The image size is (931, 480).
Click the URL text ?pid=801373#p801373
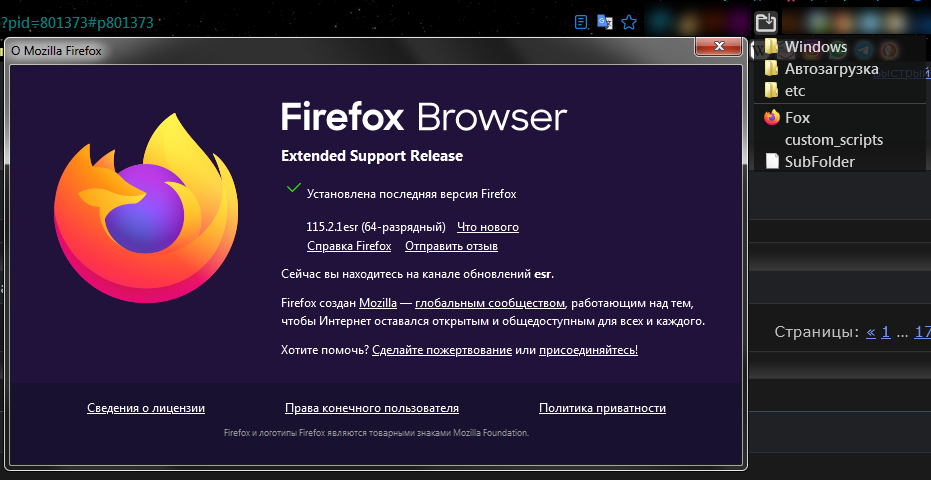tap(77, 23)
